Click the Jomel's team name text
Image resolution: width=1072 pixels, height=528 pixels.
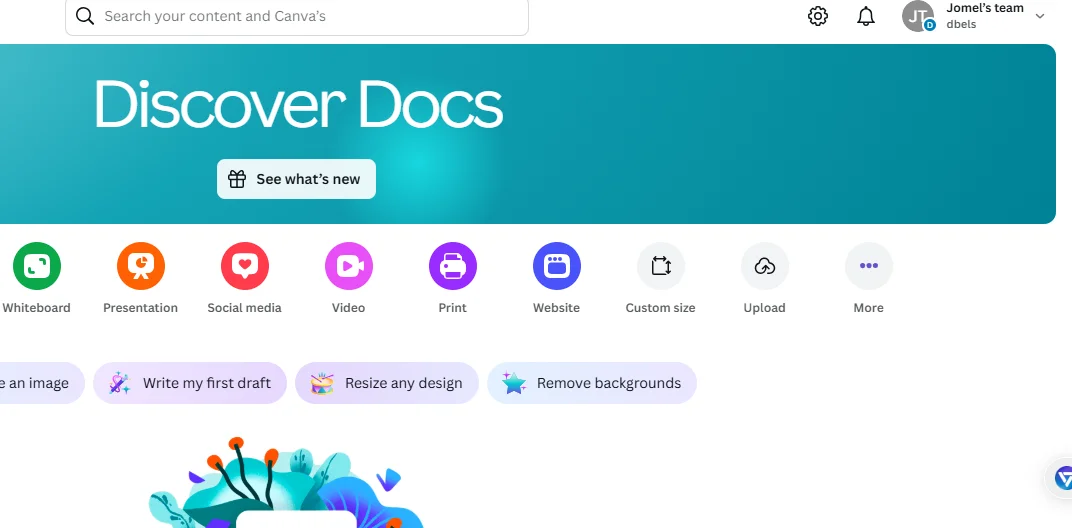tap(984, 8)
